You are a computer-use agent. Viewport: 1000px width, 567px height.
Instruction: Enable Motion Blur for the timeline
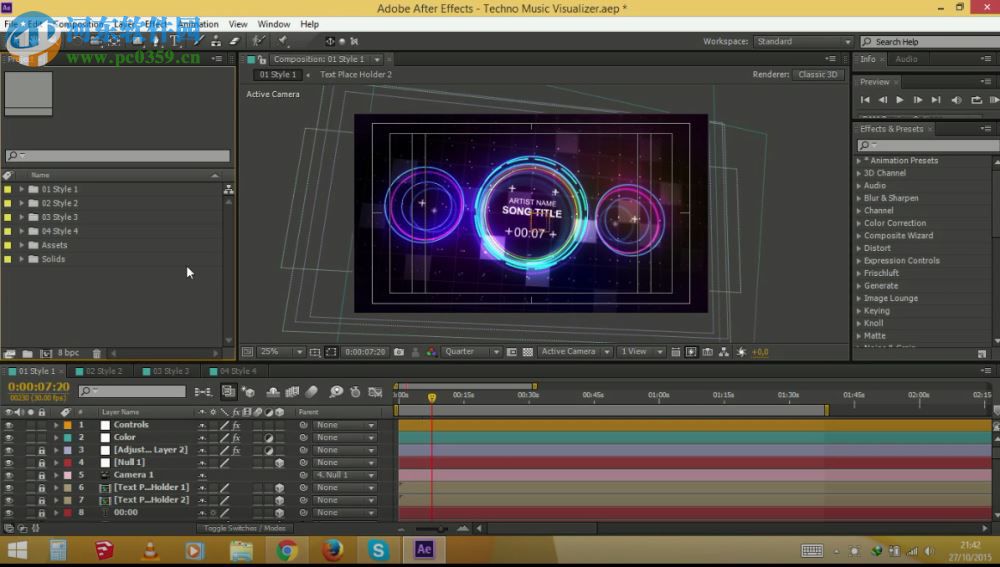[311, 392]
